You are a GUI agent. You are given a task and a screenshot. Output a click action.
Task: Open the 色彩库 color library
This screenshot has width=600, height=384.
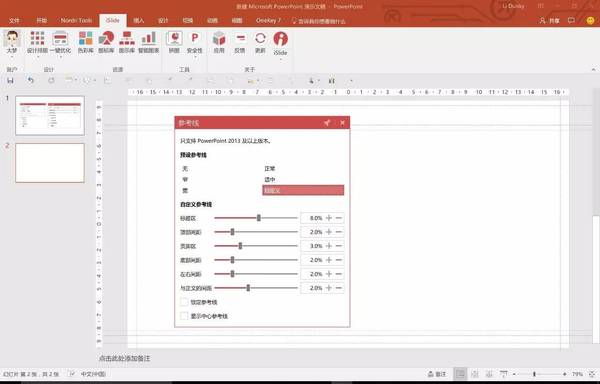85,42
